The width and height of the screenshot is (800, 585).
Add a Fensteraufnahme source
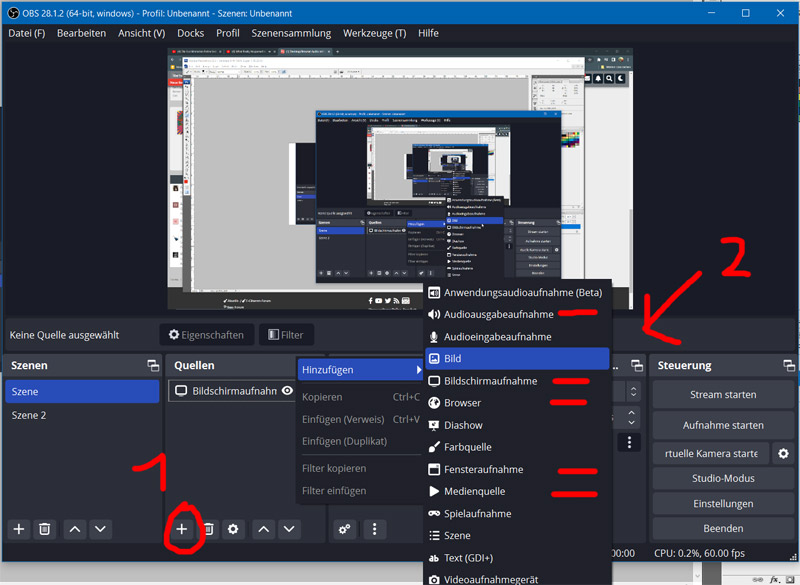click(x=517, y=469)
